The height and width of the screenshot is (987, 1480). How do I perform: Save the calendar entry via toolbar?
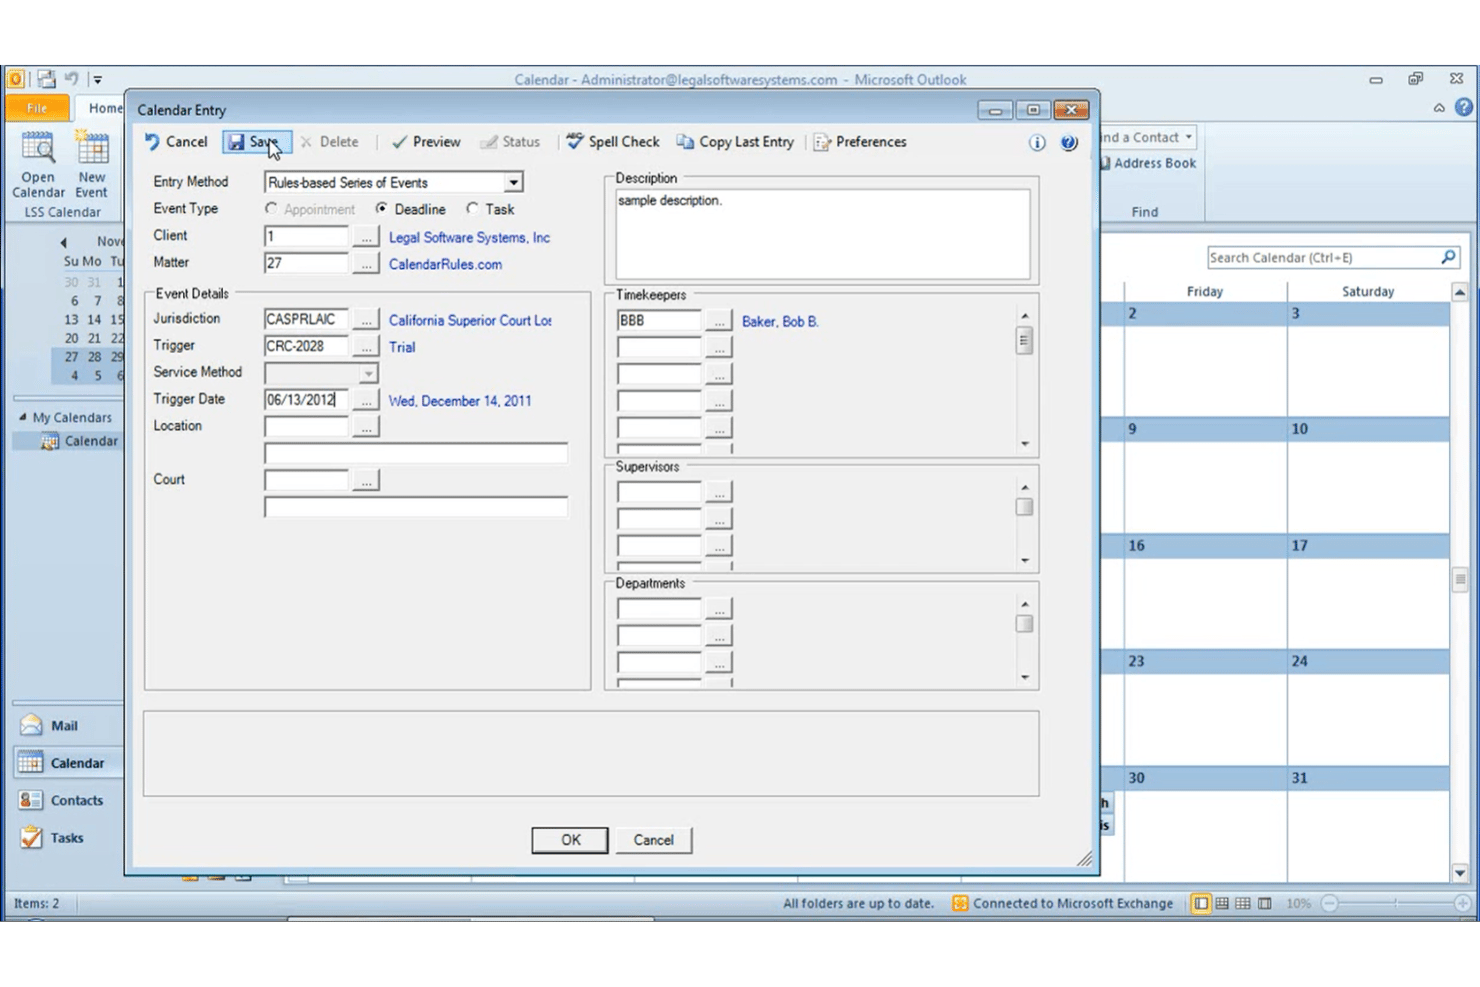click(x=256, y=142)
